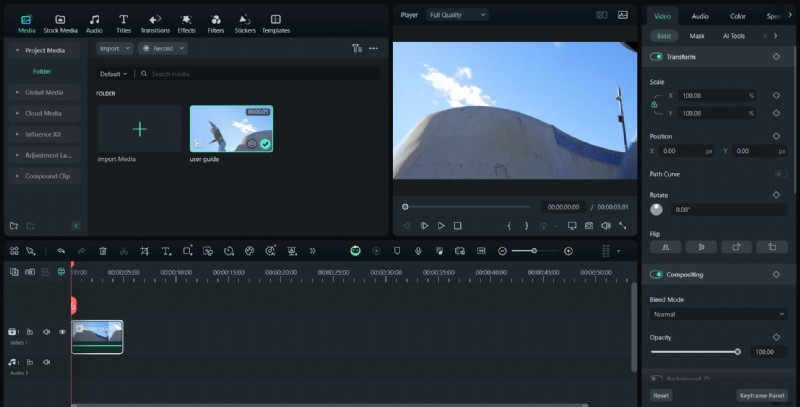Open the Templates tab
Viewport: 800px width, 407px height.
[276, 24]
